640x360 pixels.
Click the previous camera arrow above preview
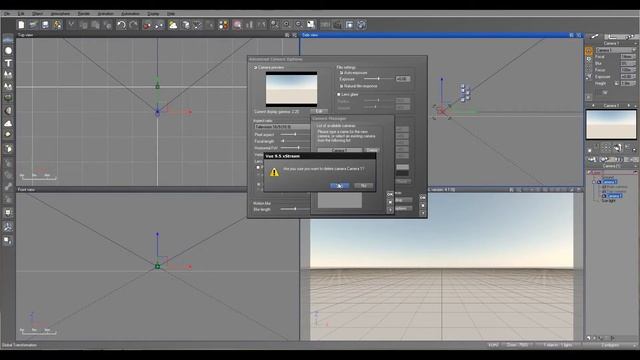593,105
